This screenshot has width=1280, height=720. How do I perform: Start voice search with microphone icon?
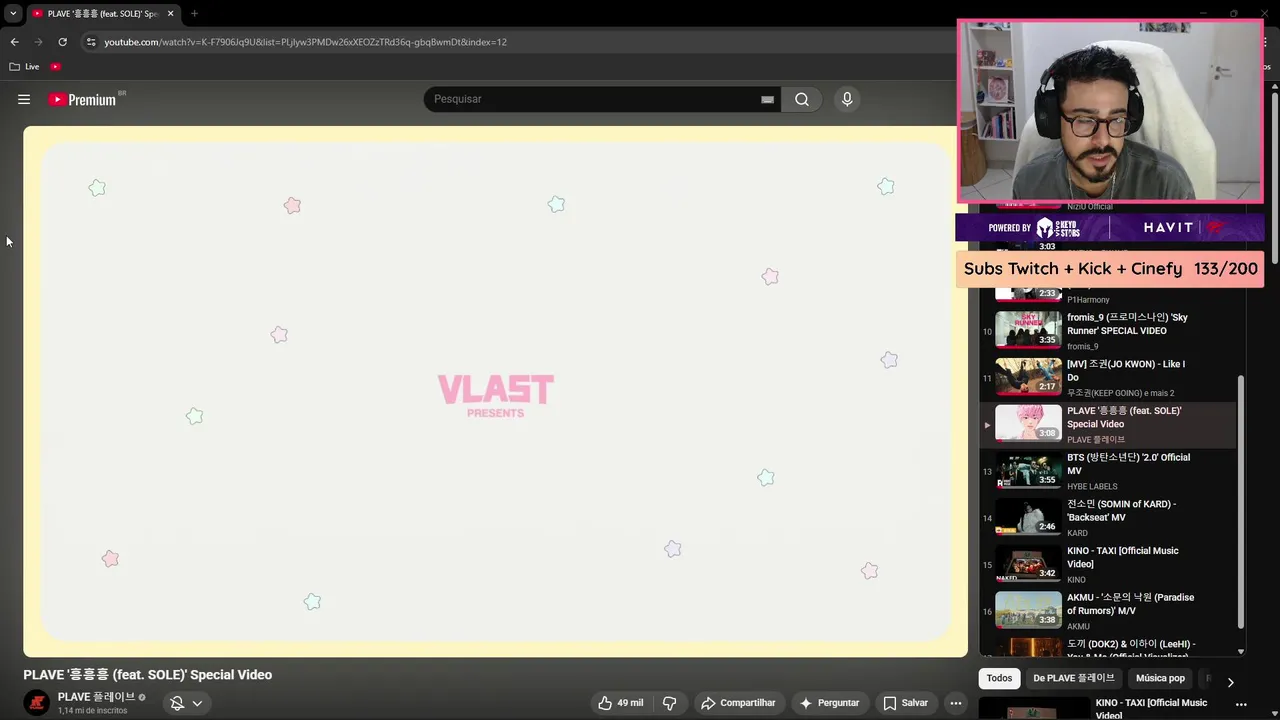click(847, 99)
